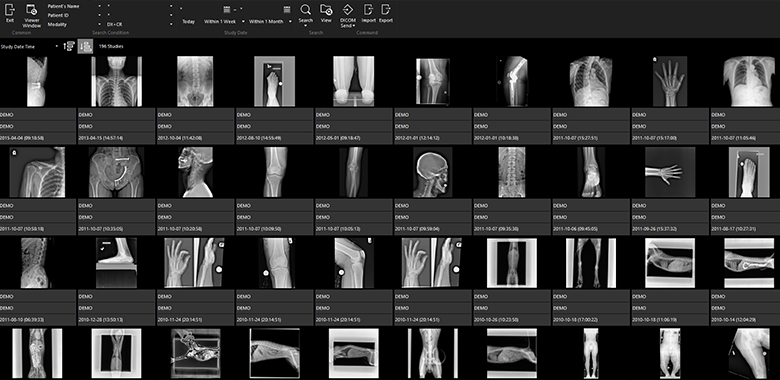Expand the Patient's Name condition dropdown

[x=99, y=6]
